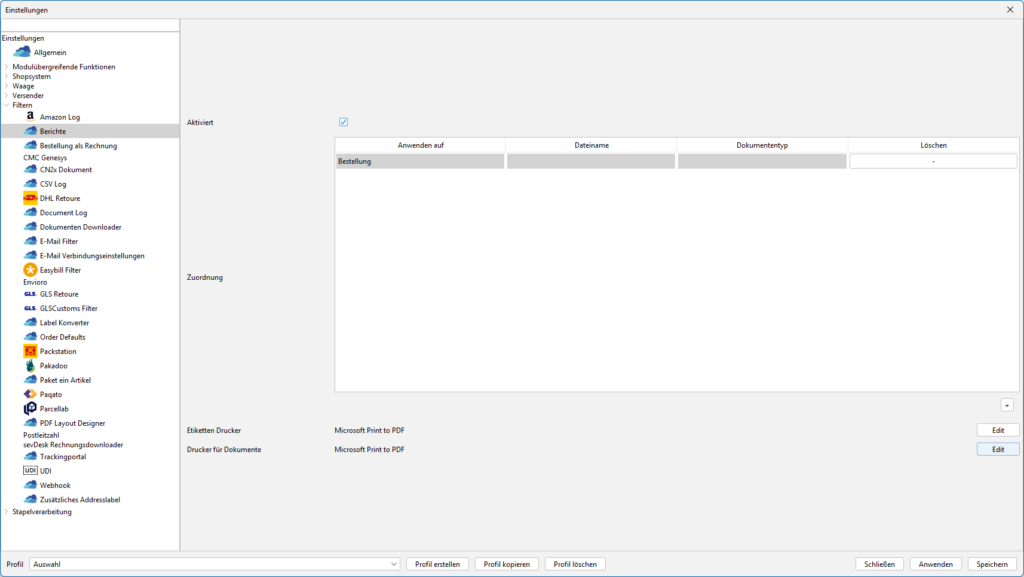Expand the Versender tree node

6,95
